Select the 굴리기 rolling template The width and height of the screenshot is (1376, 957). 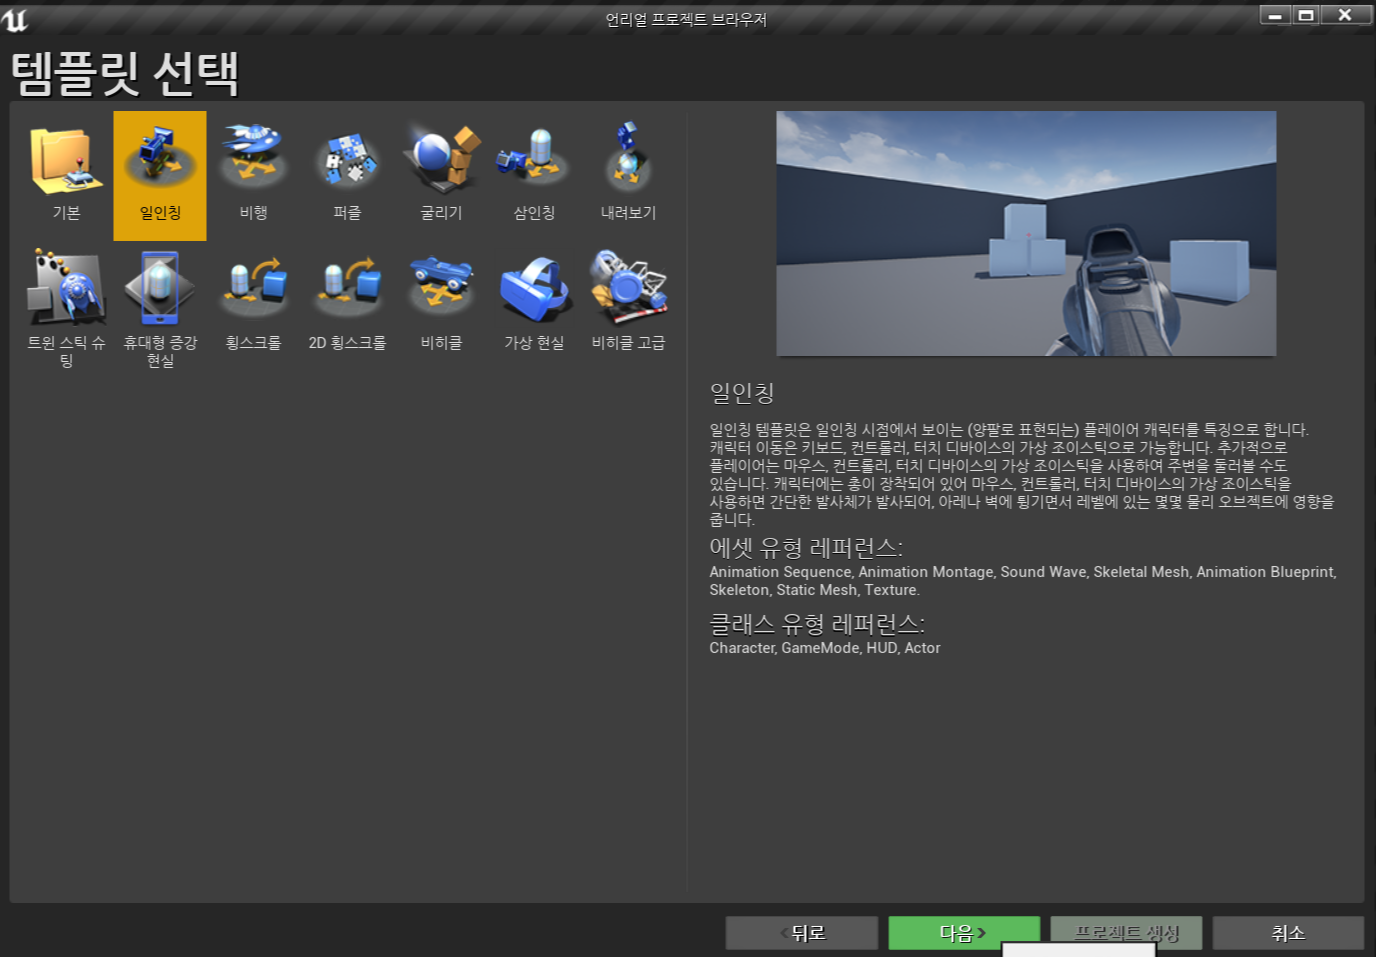click(x=441, y=175)
